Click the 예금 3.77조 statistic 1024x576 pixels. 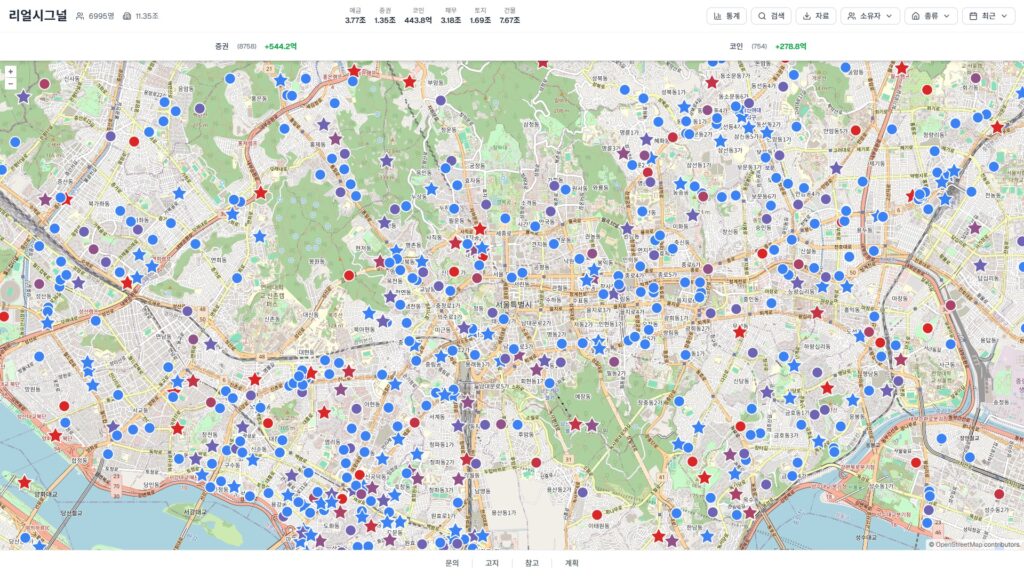[x=355, y=16]
